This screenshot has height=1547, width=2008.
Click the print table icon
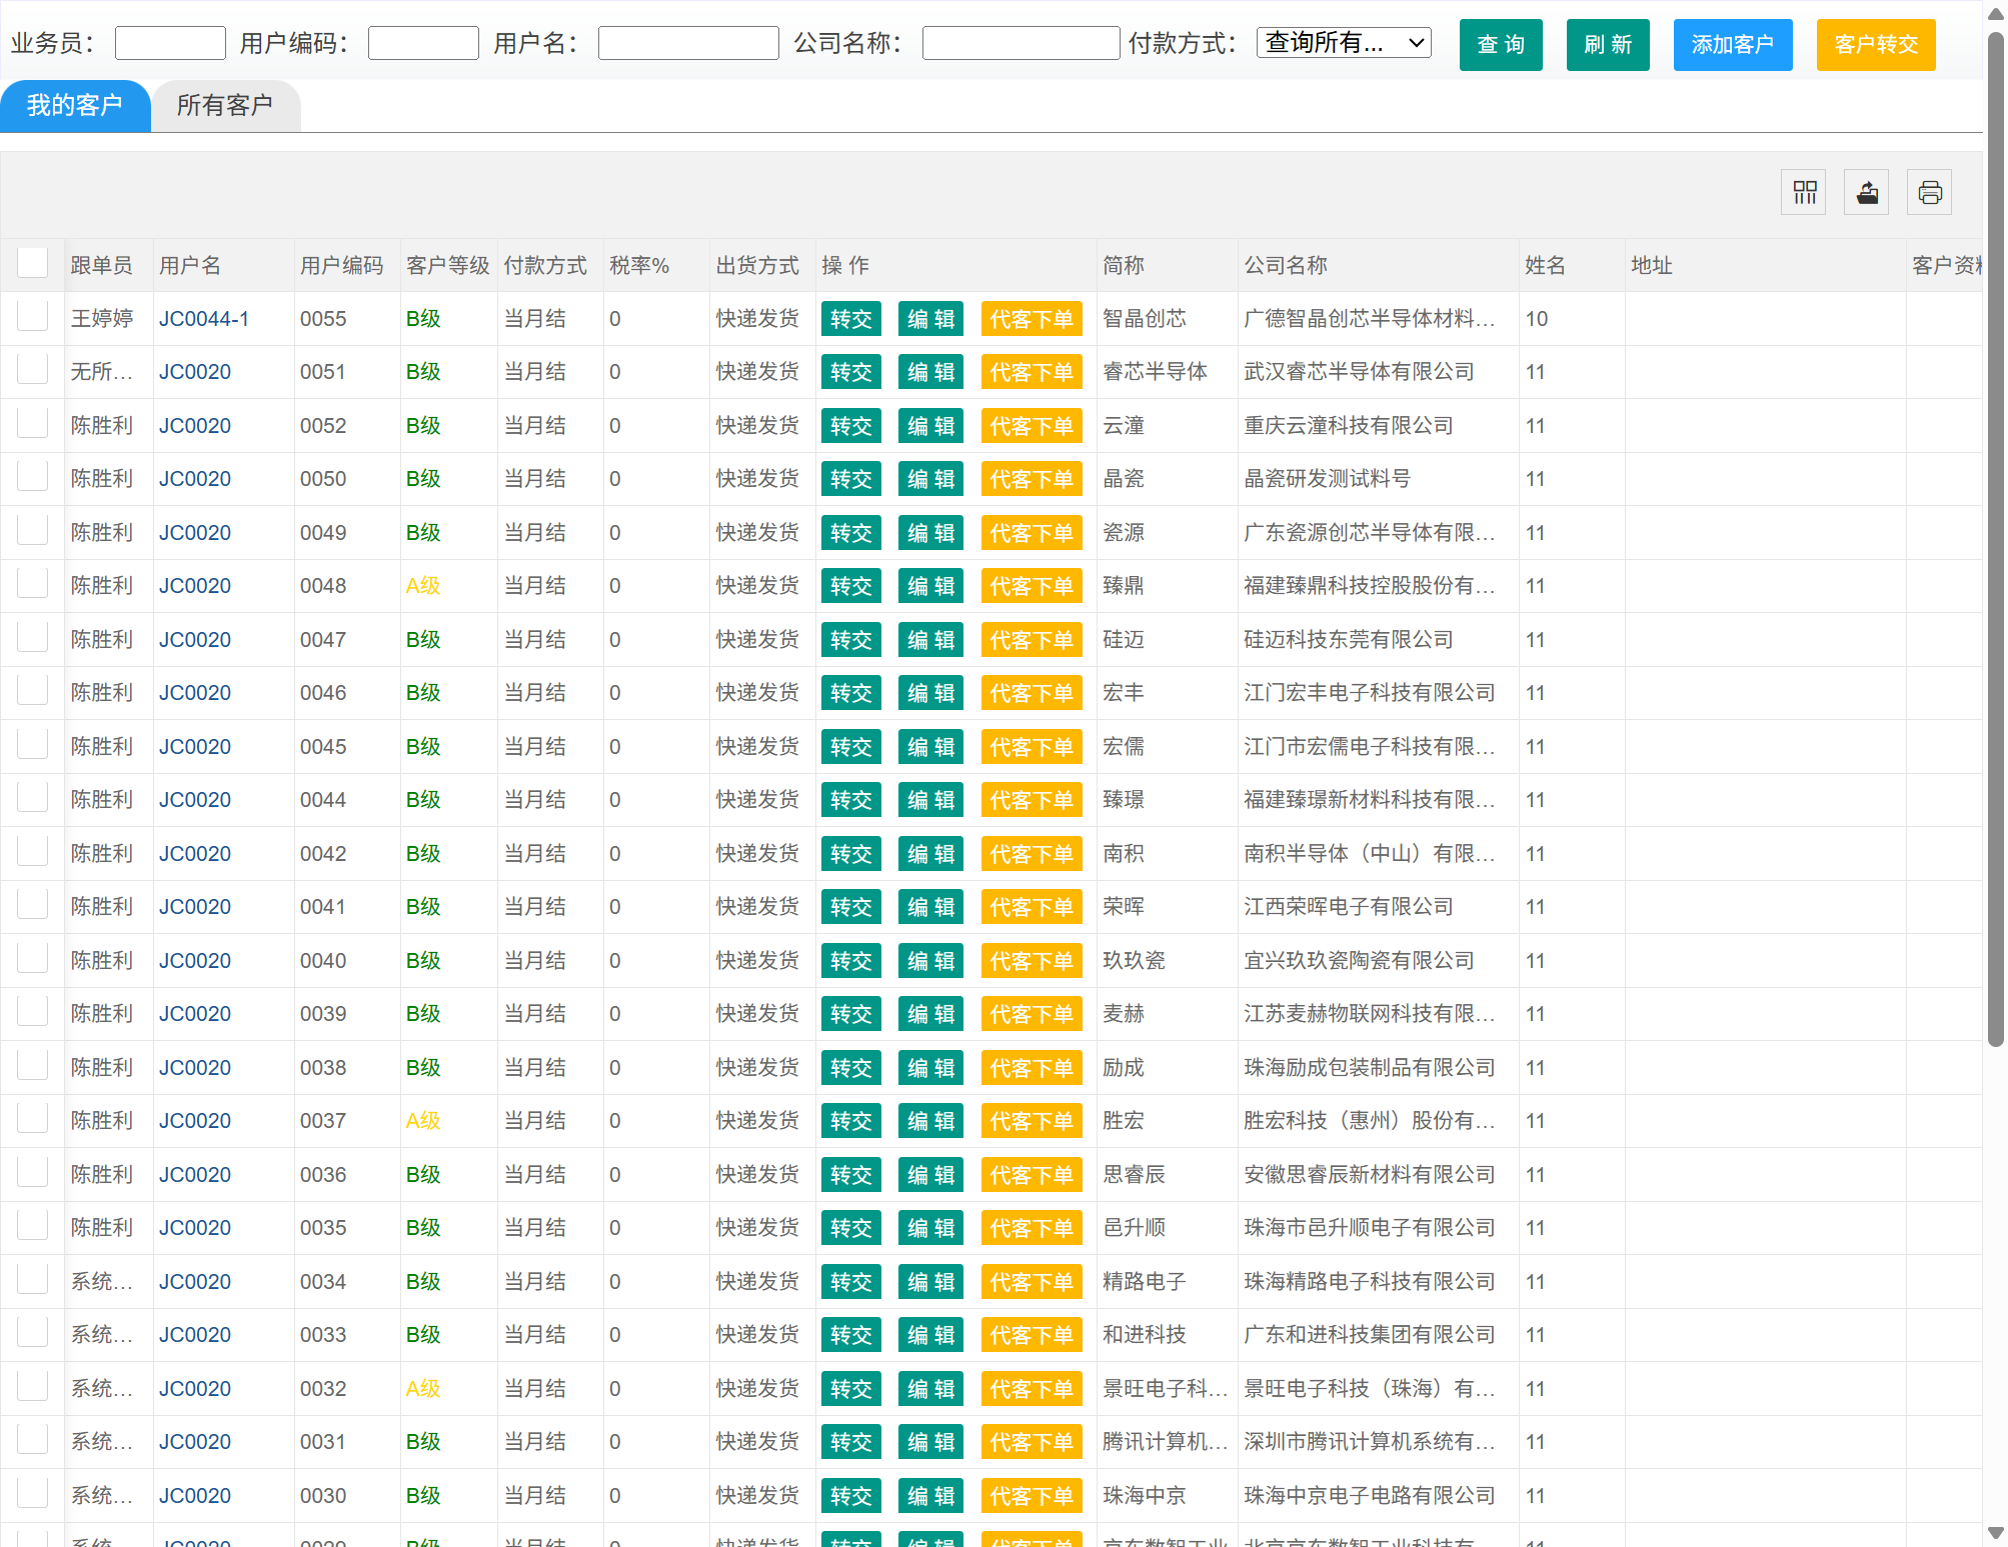click(x=1929, y=192)
